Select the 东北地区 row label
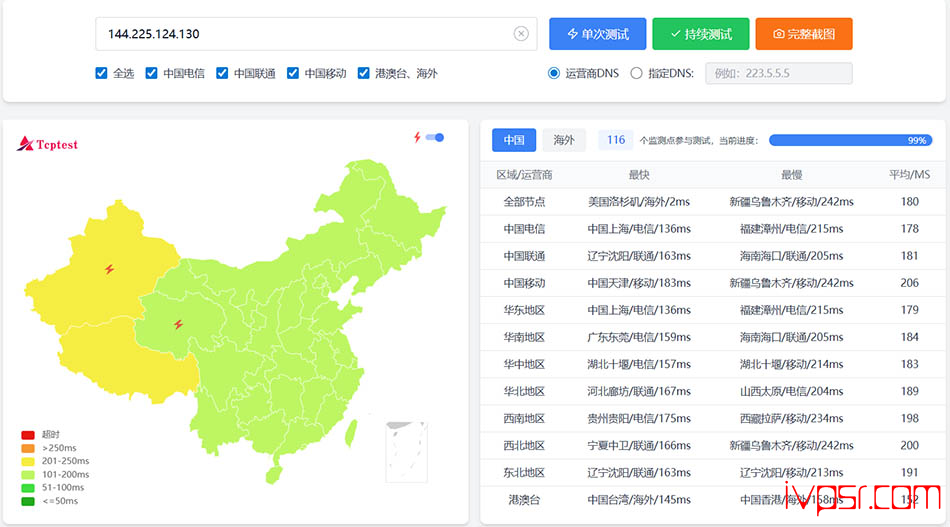 pyautogui.click(x=524, y=472)
